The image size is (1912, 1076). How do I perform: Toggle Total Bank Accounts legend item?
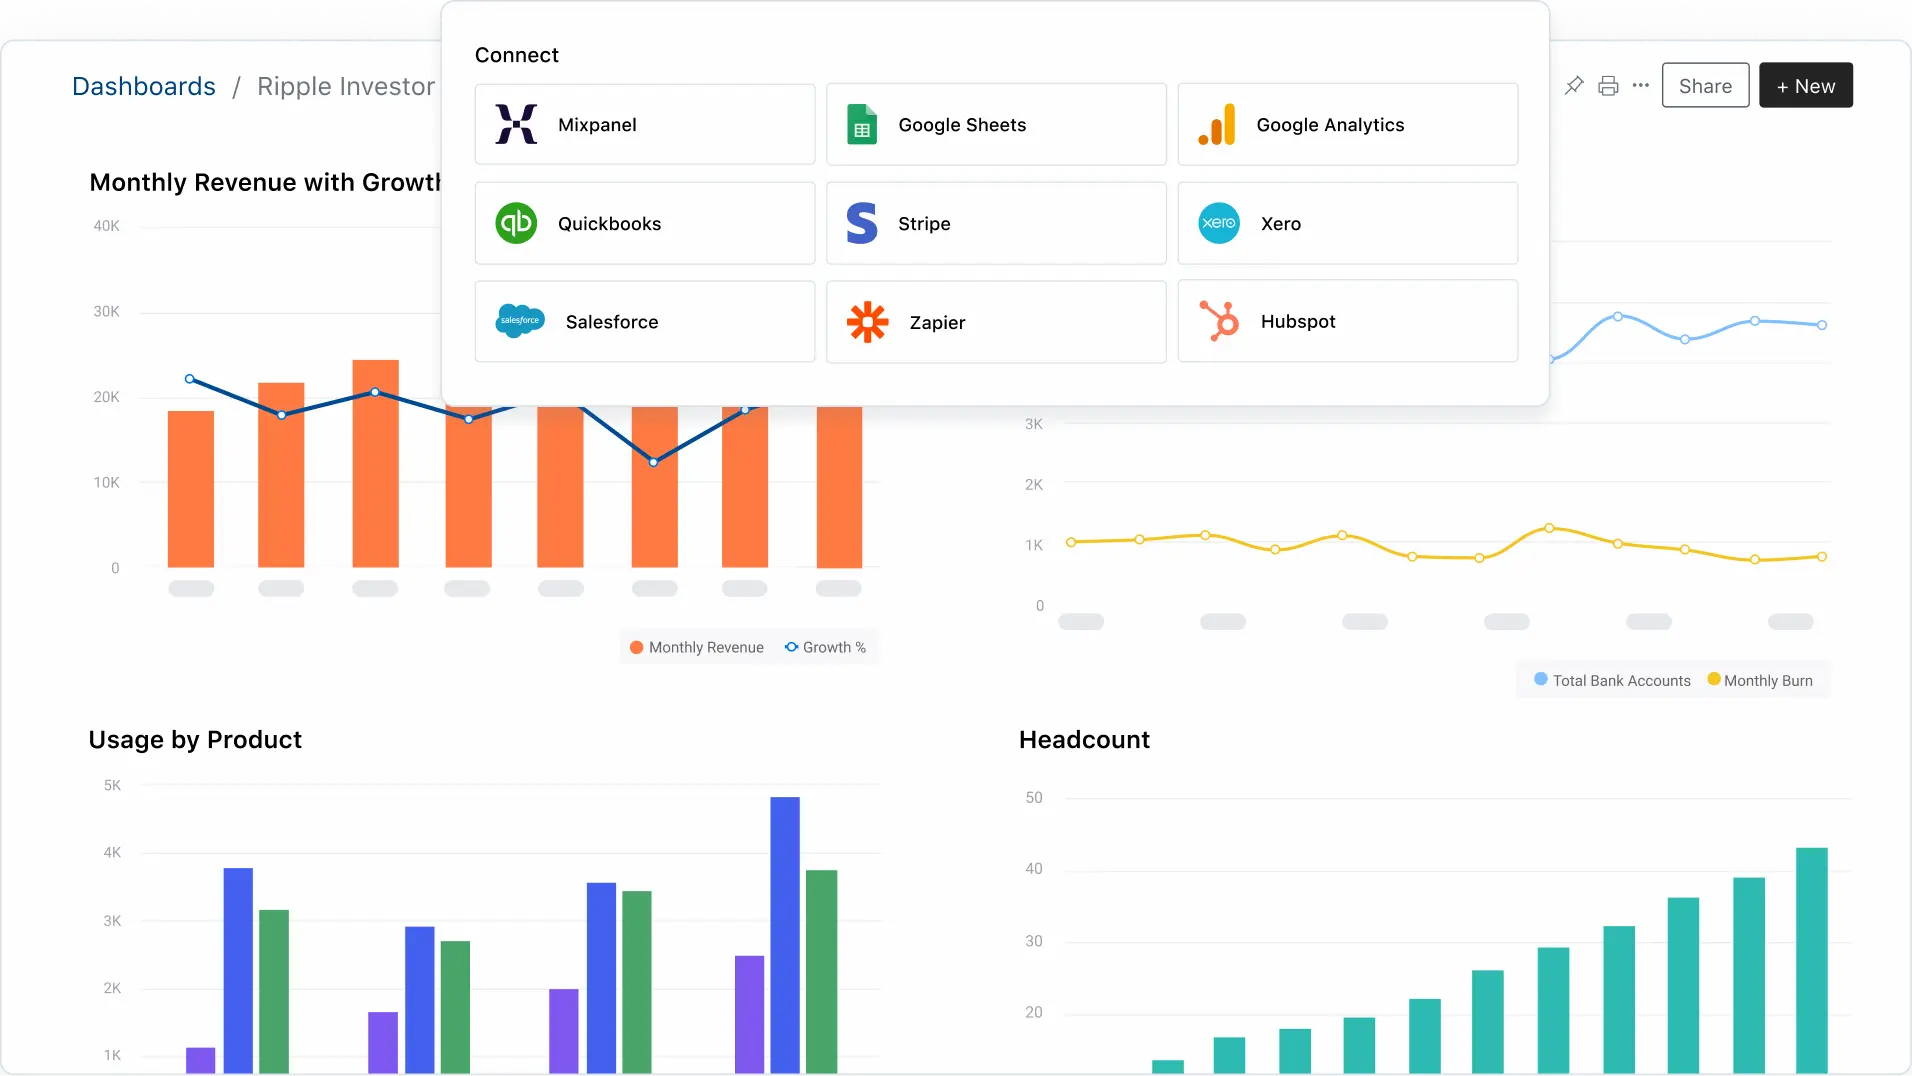pos(1612,680)
